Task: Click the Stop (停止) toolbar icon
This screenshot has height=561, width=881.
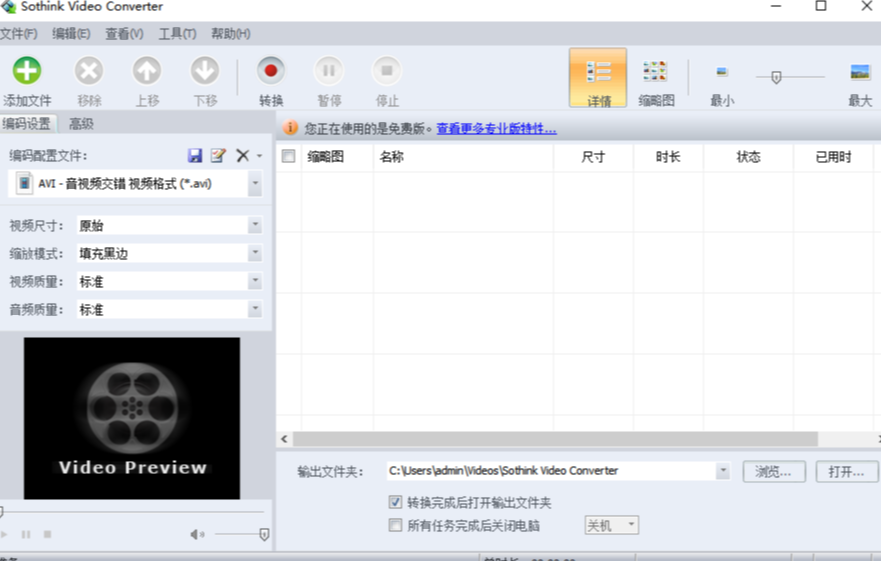Action: click(x=387, y=71)
